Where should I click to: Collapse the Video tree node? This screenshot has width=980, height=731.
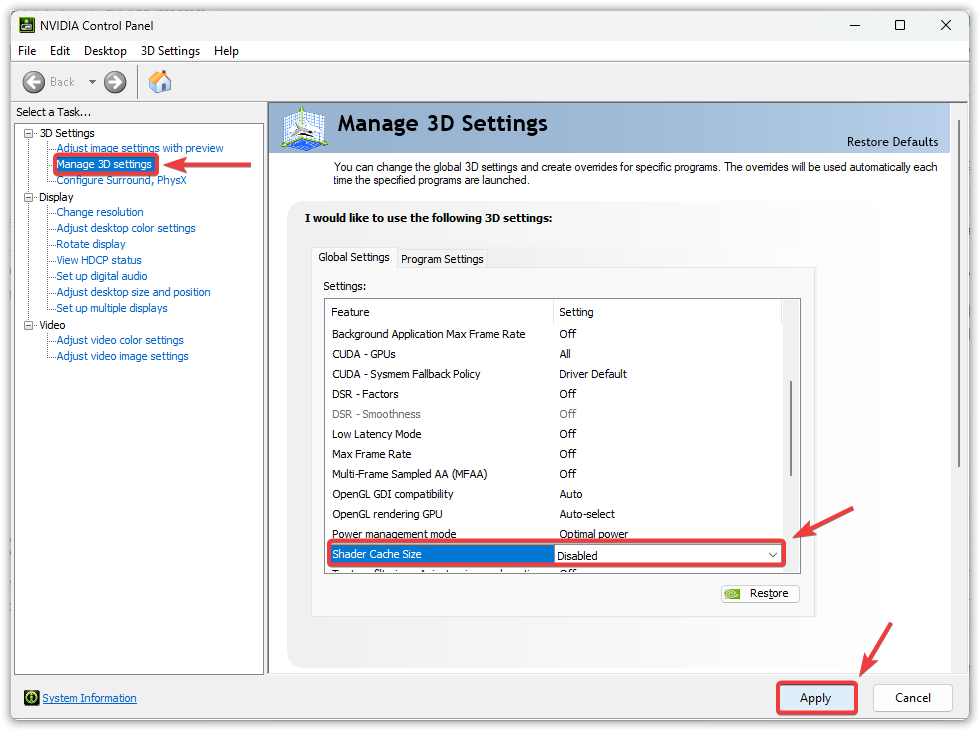click(29, 325)
